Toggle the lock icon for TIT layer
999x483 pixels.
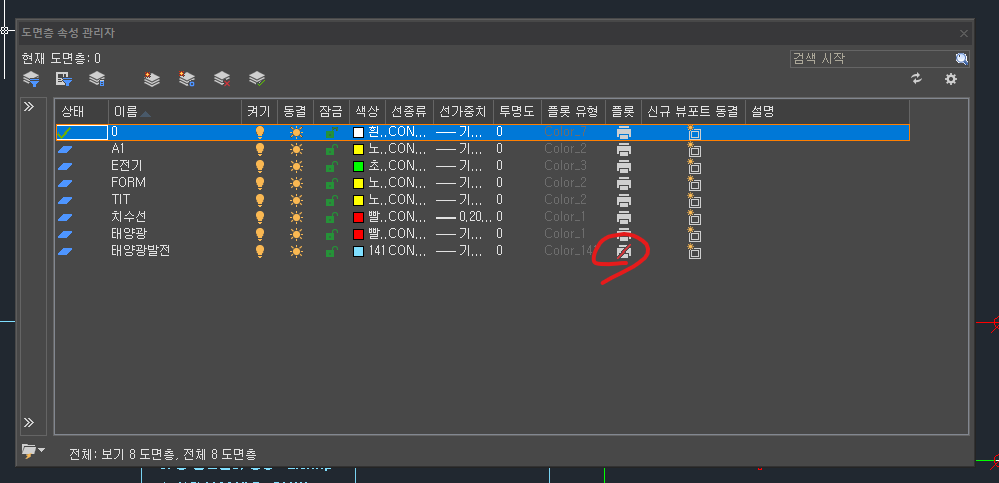tap(331, 200)
